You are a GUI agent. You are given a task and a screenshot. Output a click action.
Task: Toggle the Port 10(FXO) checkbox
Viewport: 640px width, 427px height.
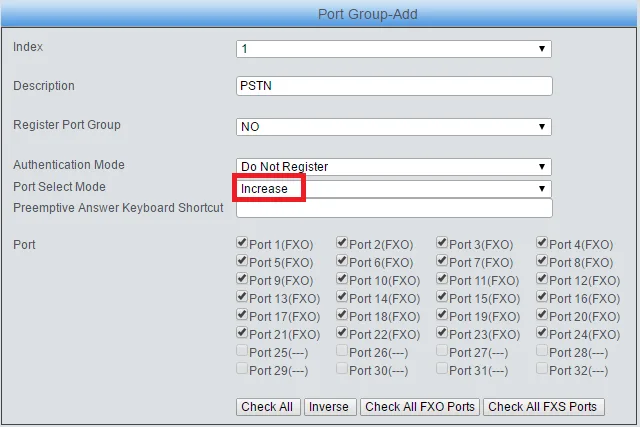[x=342, y=280]
